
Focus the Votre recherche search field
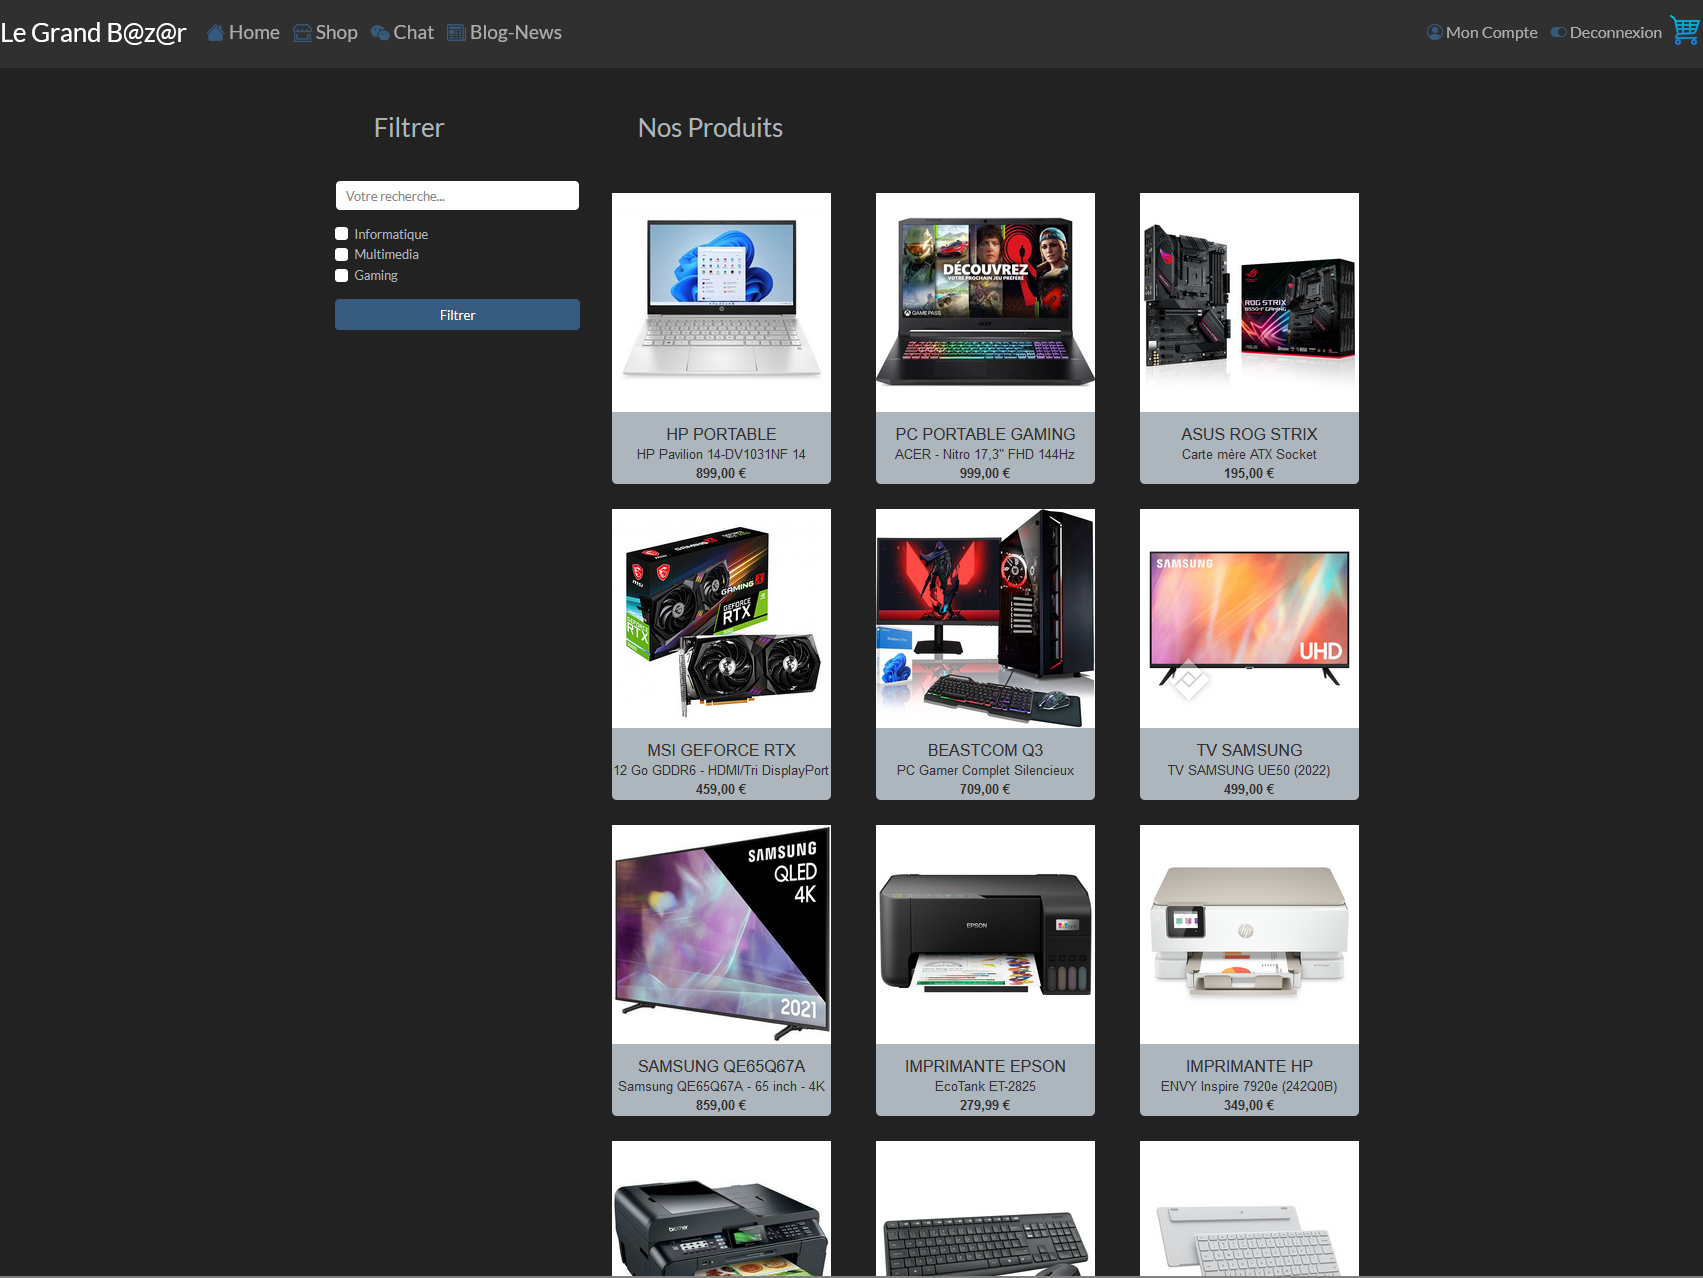click(457, 196)
